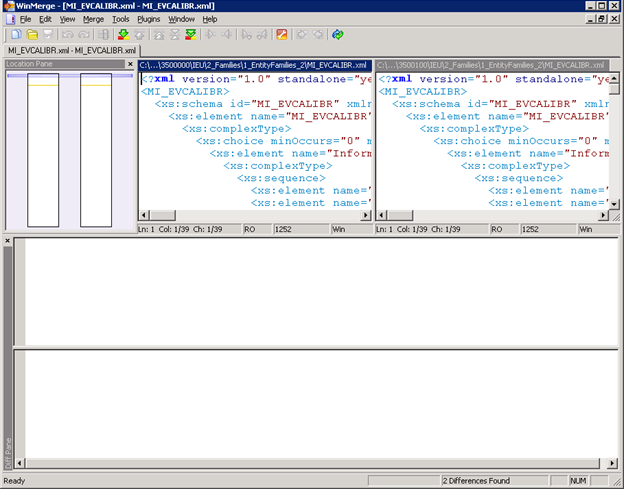
Task: Click right pane vertical scrollbar down arrow
Action: pos(614,204)
